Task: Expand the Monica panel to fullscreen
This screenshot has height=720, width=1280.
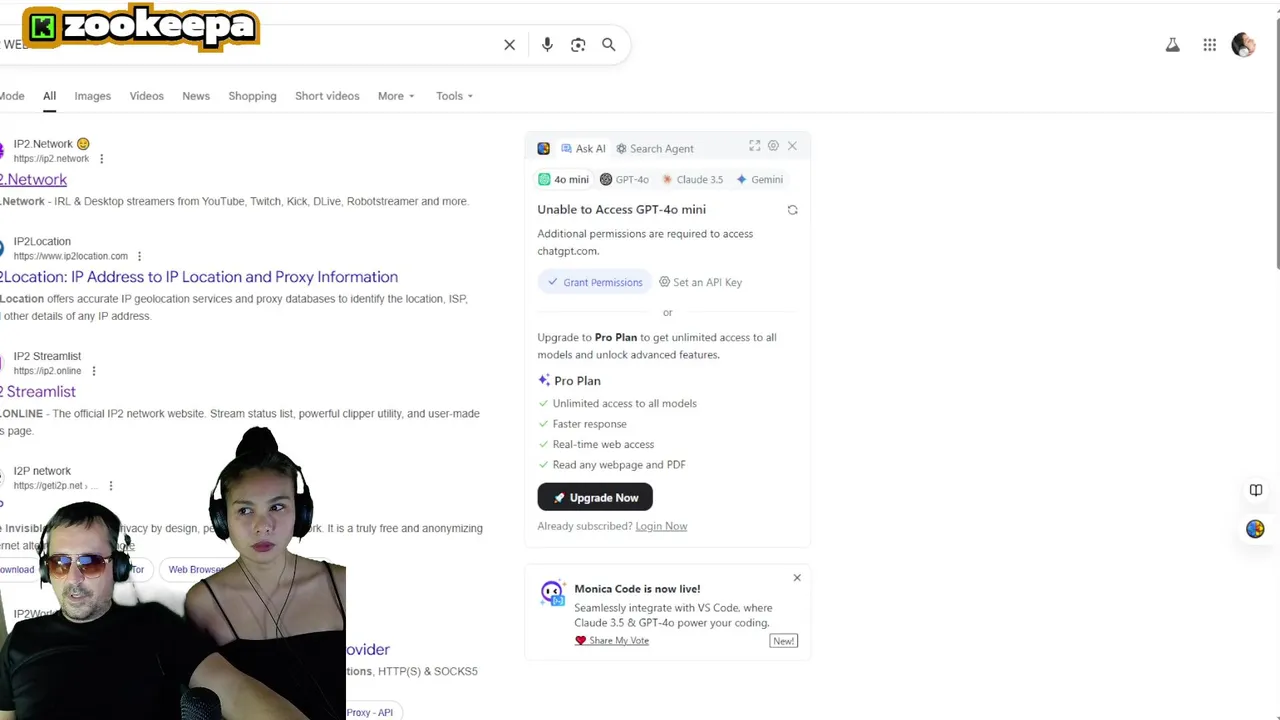Action: point(755,146)
